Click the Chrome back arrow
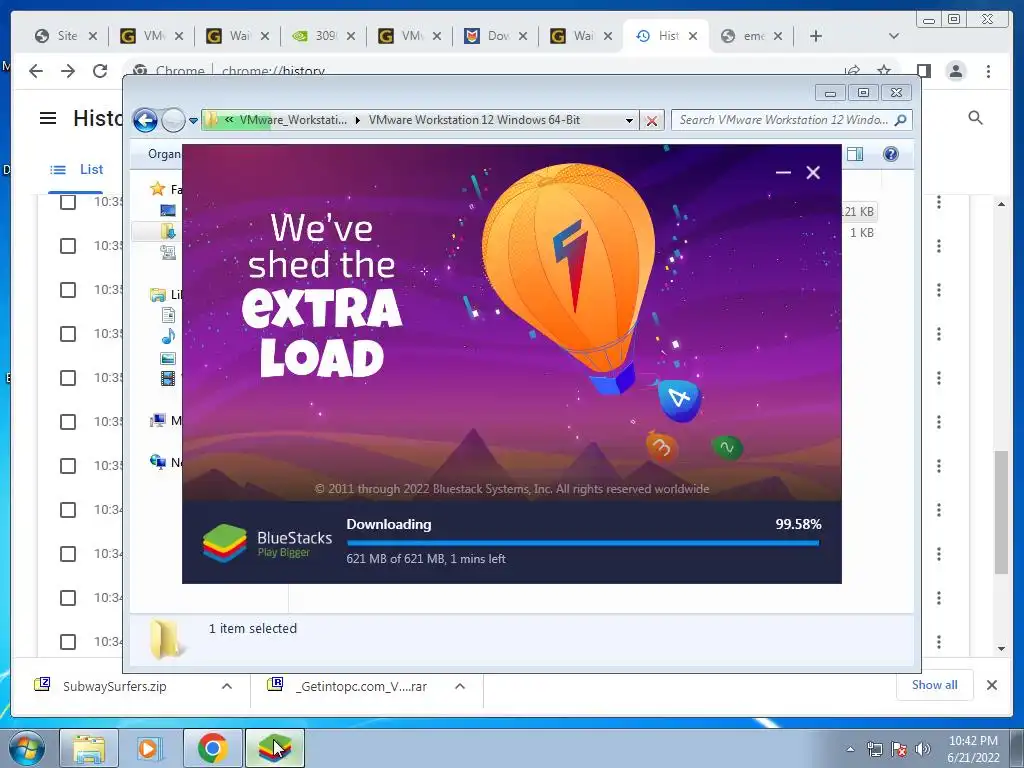1024x768 pixels. [x=36, y=71]
